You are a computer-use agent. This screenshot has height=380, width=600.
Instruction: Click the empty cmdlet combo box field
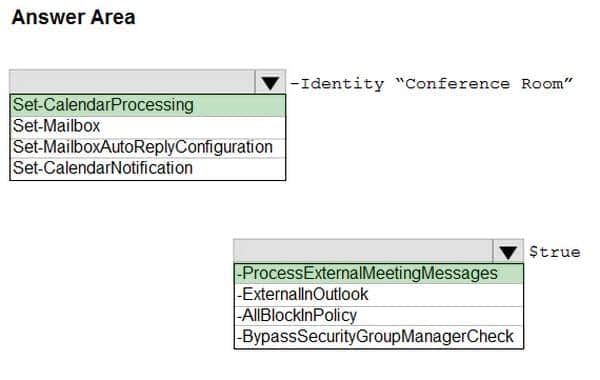132,82
